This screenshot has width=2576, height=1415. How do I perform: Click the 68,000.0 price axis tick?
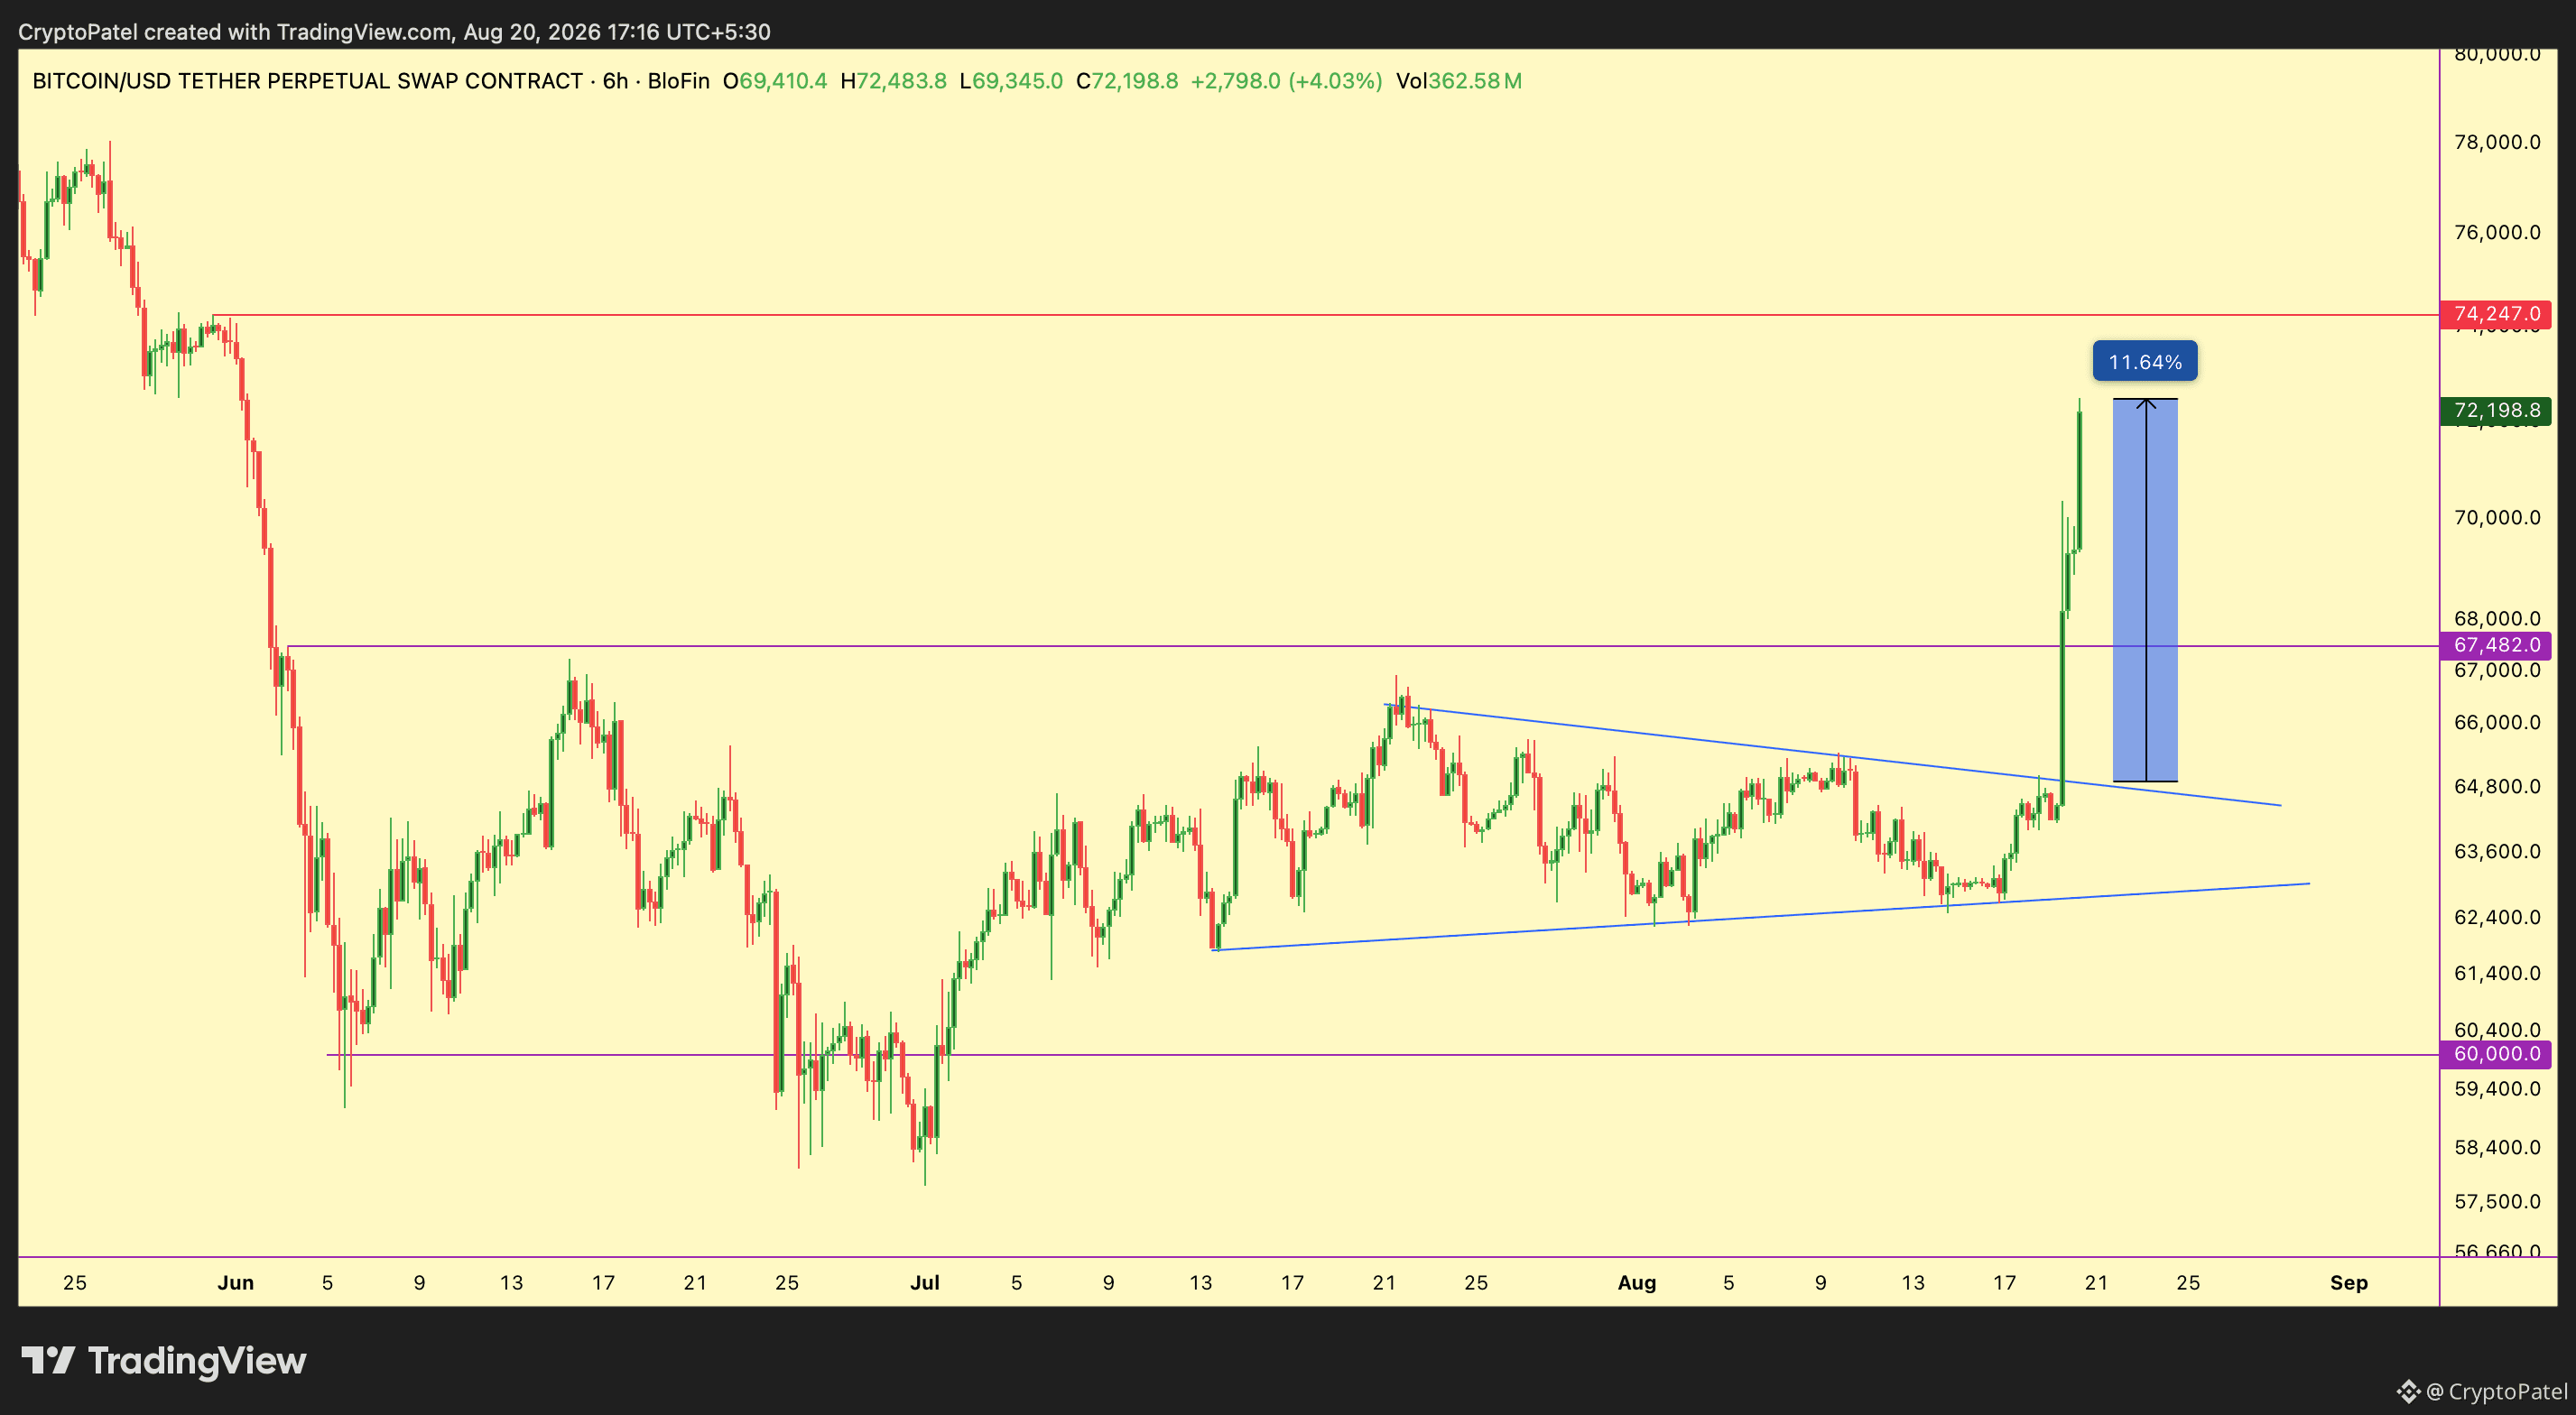point(2497,618)
